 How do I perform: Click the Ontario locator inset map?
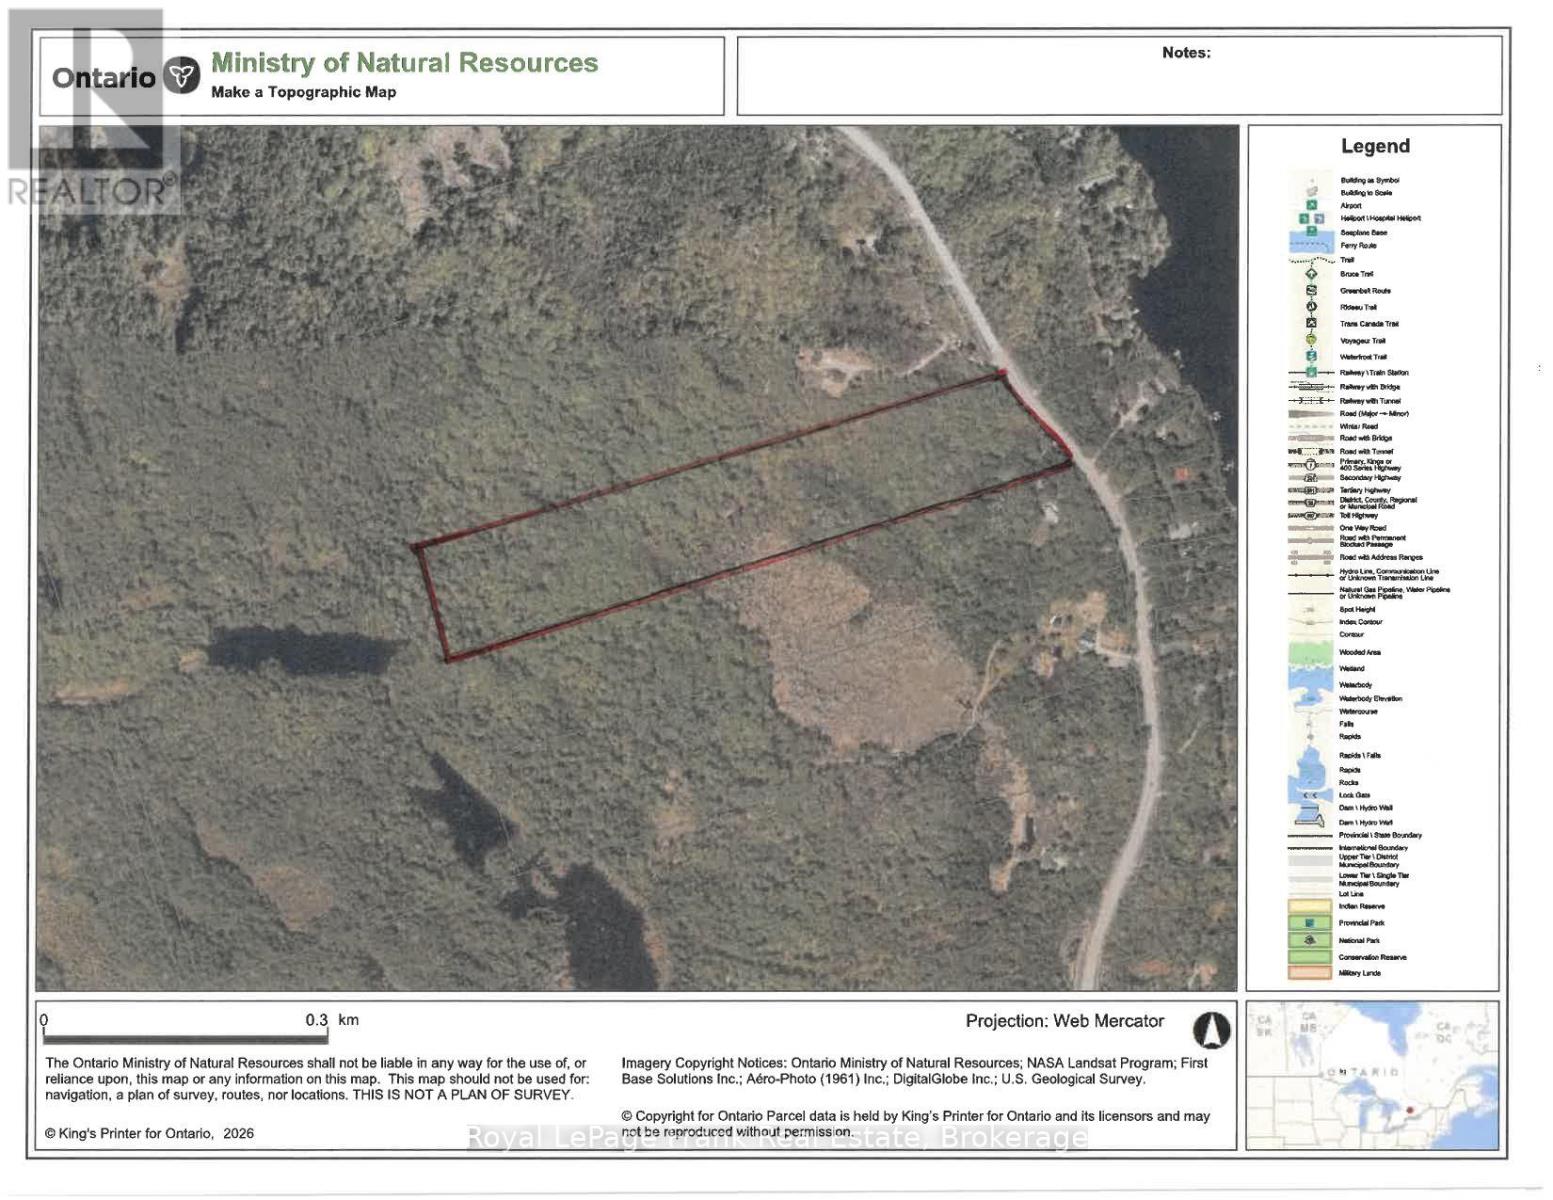[x=1372, y=1076]
